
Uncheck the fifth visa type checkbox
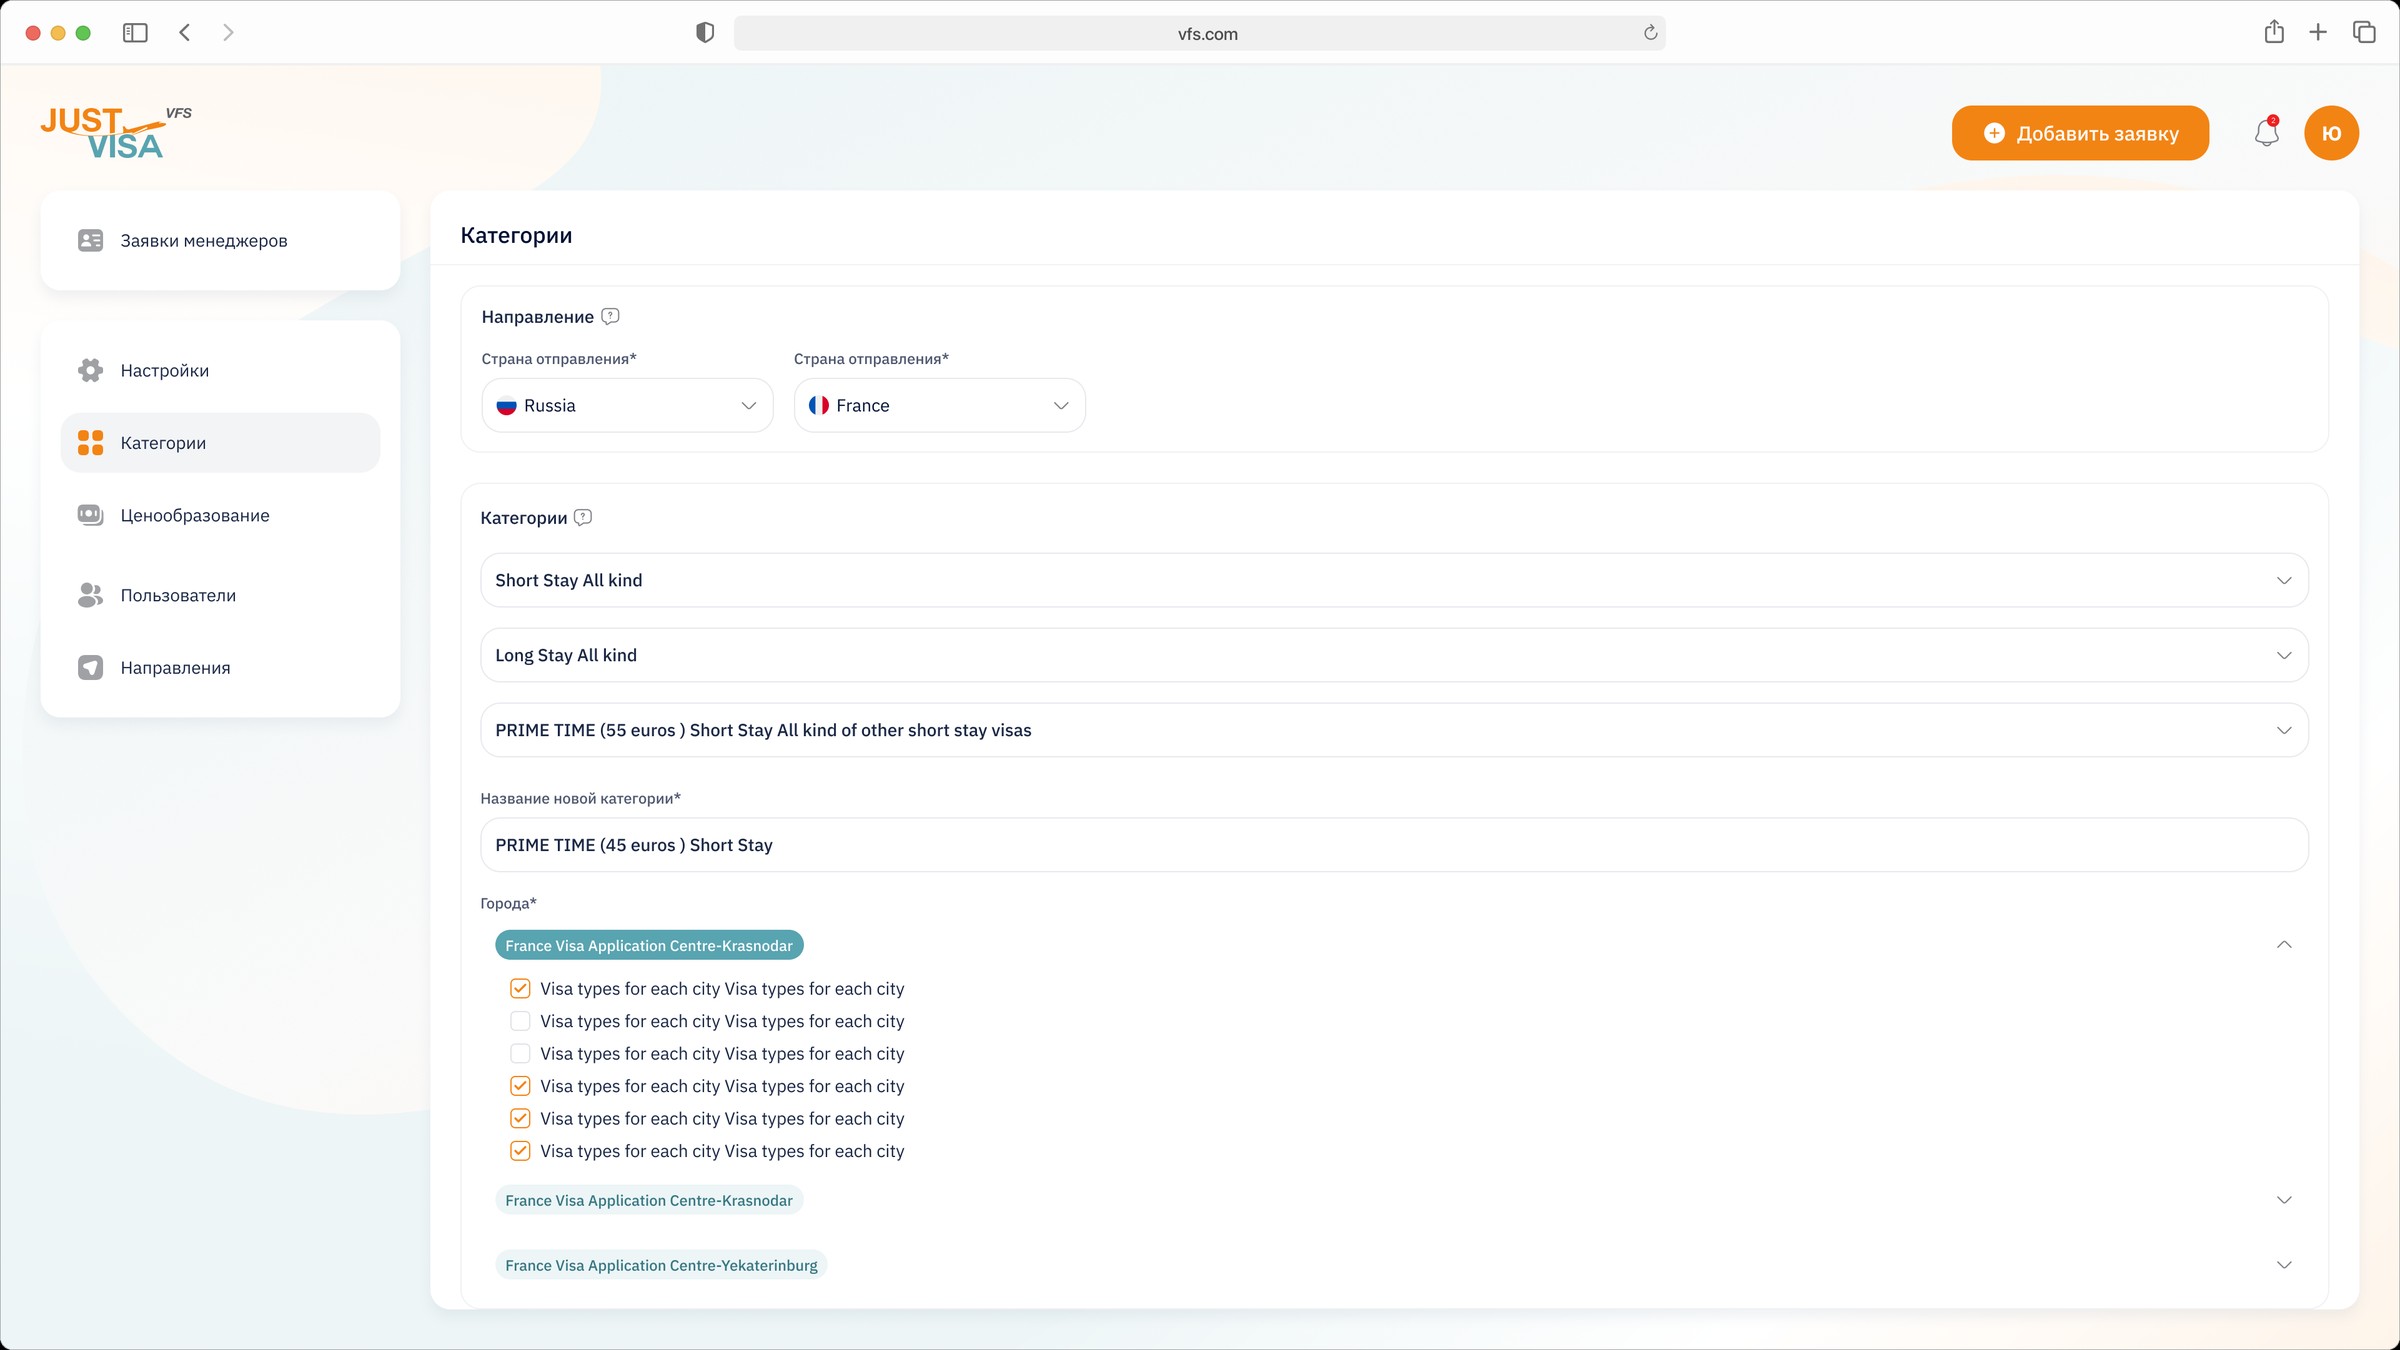[520, 1118]
